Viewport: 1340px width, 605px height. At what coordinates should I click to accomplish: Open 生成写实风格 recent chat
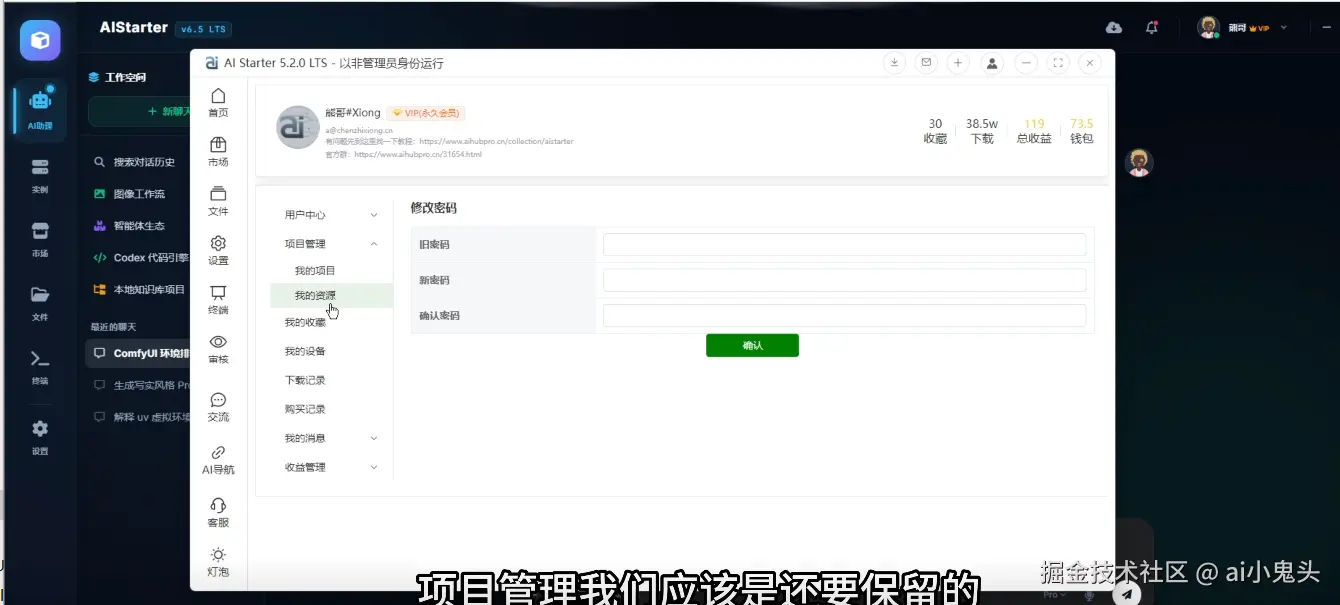140,385
